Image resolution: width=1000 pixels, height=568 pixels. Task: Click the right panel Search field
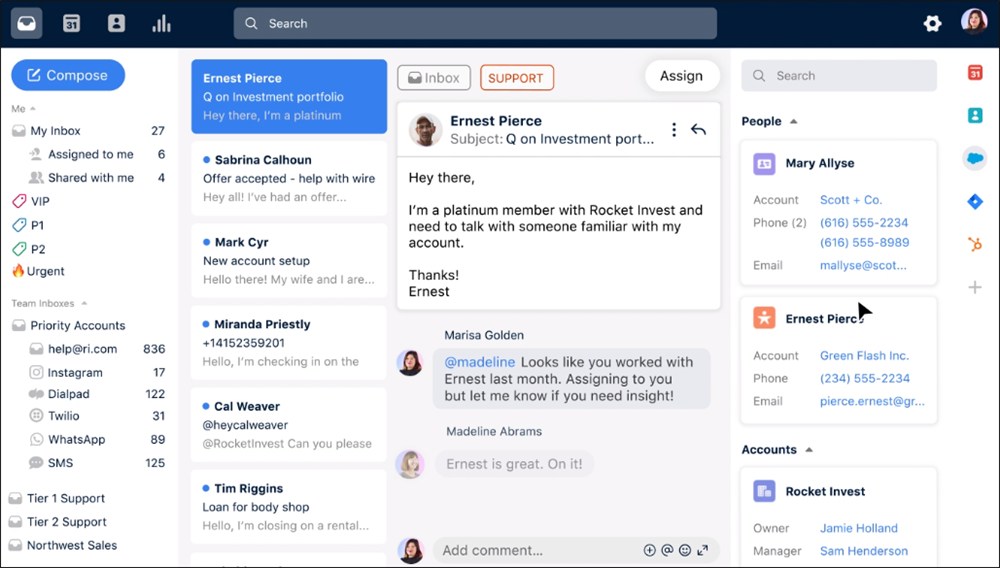coord(839,76)
